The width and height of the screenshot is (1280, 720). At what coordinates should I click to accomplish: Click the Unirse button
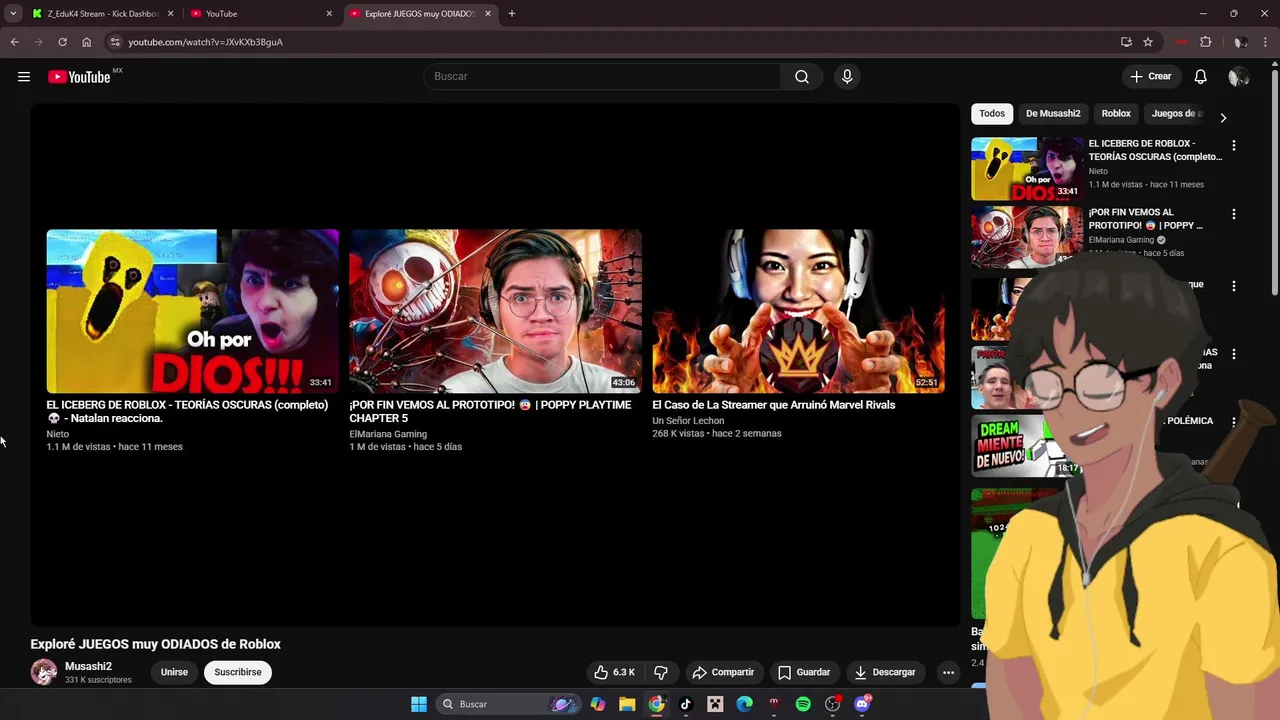click(x=174, y=672)
